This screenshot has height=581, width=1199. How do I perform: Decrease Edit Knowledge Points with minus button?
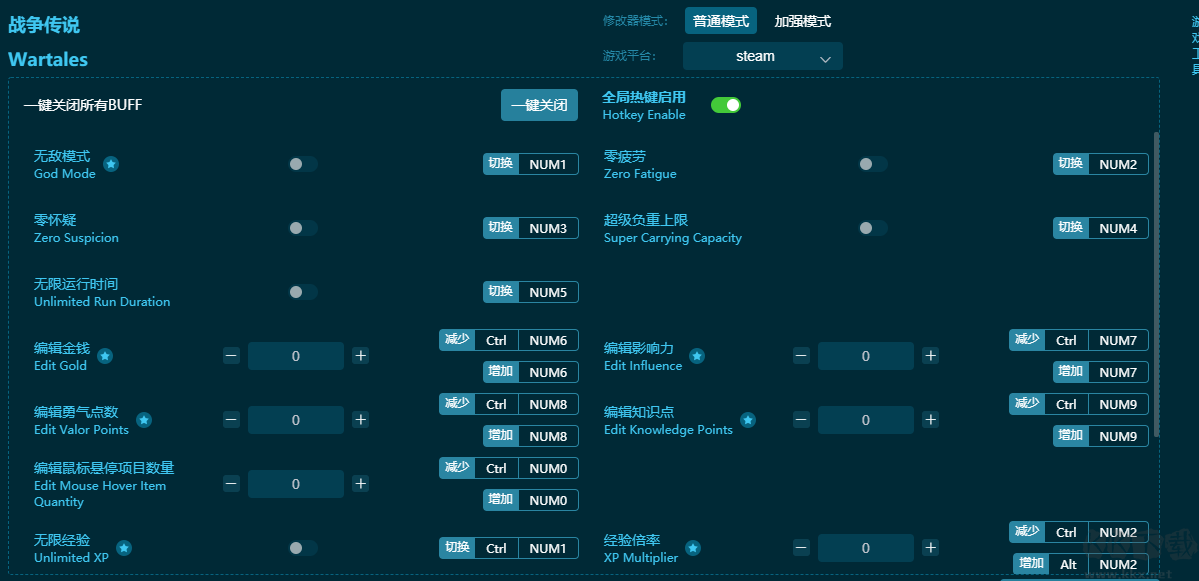[801, 420]
